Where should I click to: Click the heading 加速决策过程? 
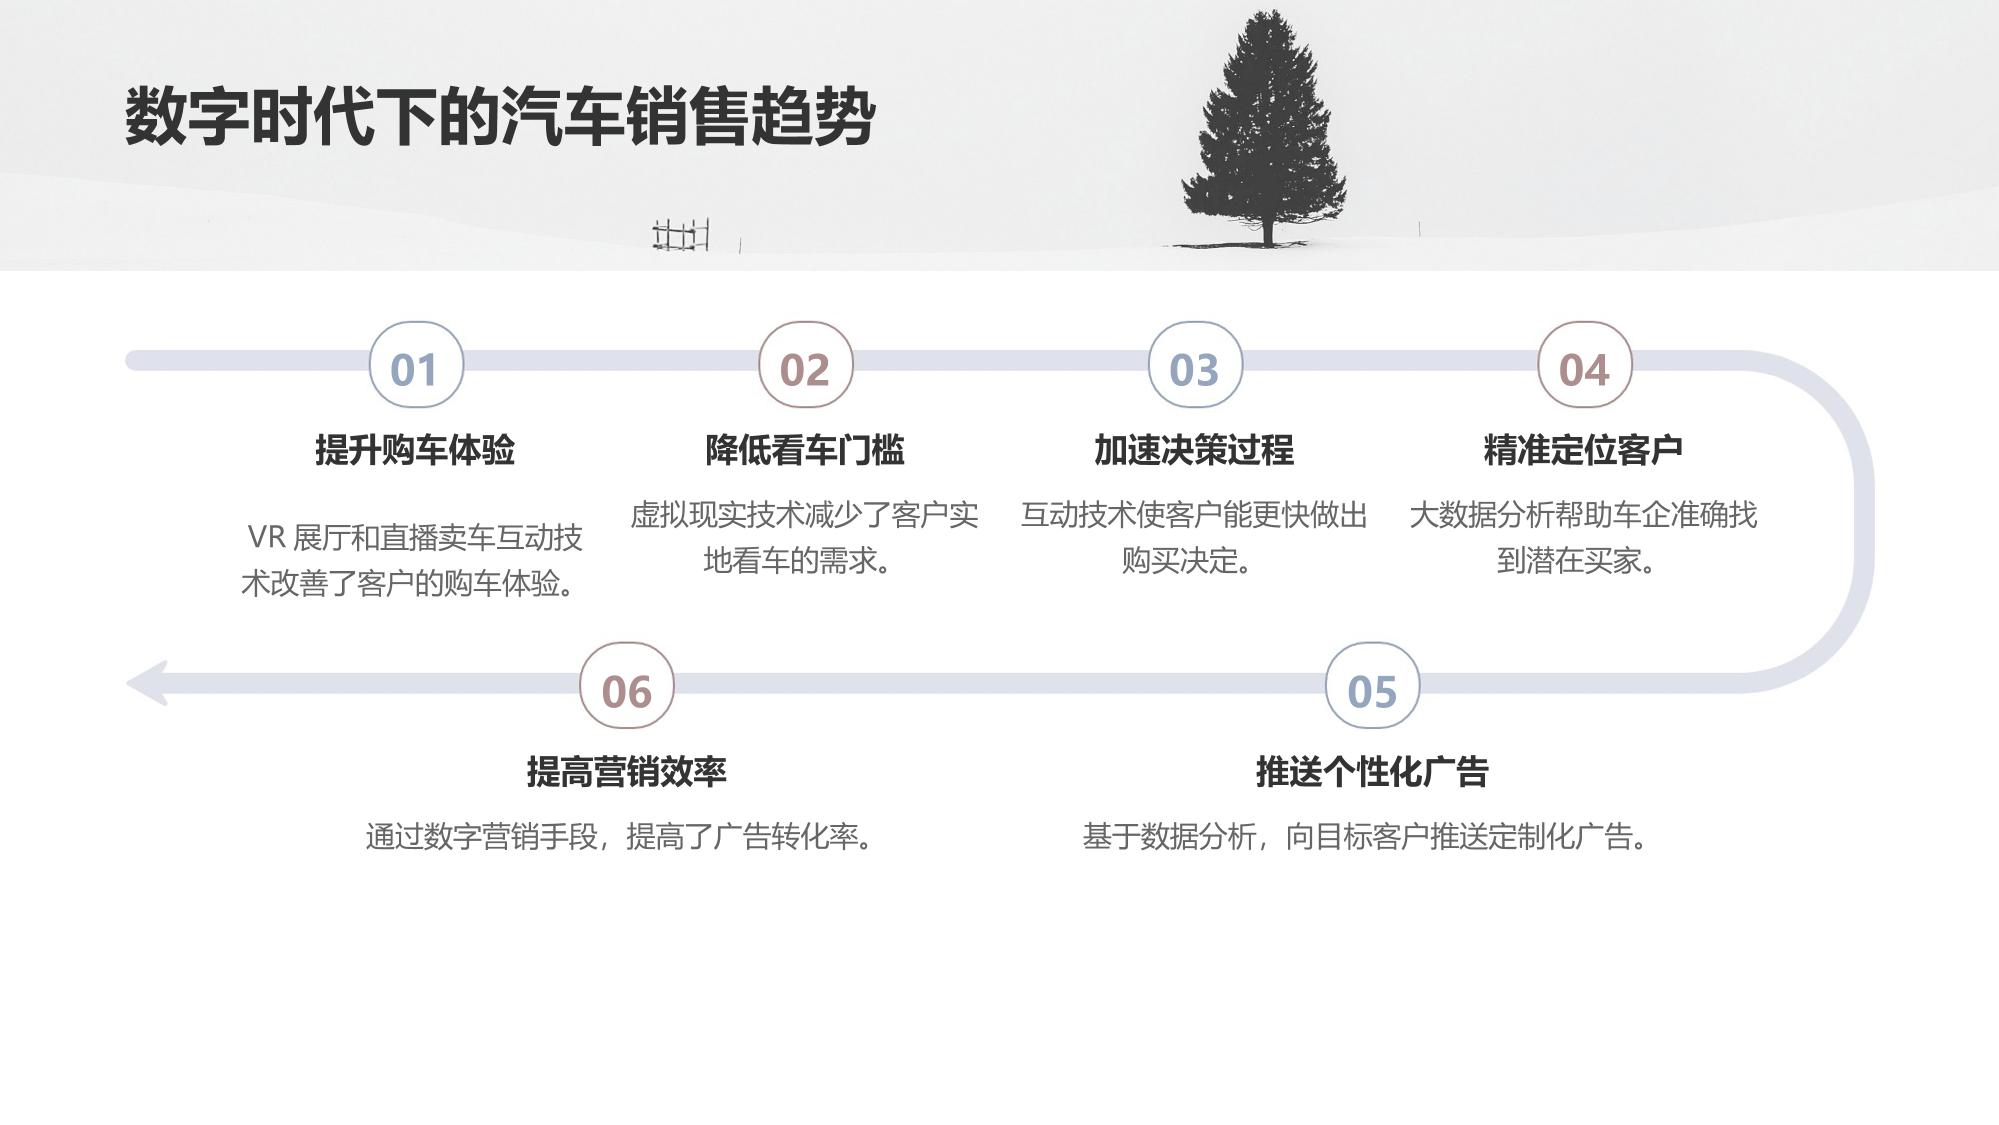[1194, 450]
